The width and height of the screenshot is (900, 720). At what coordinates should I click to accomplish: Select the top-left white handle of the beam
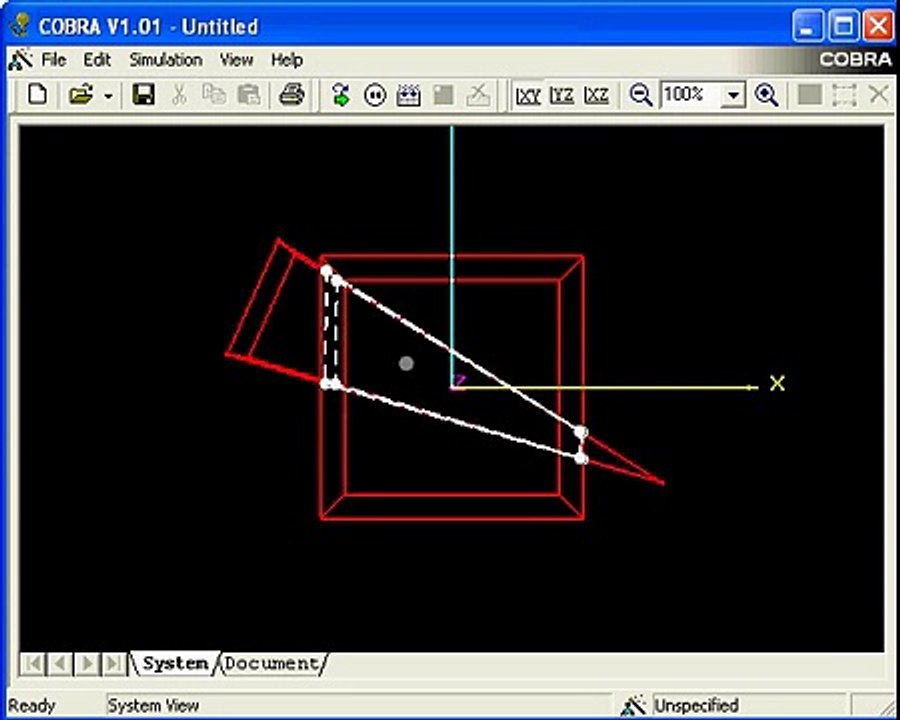pyautogui.click(x=327, y=270)
